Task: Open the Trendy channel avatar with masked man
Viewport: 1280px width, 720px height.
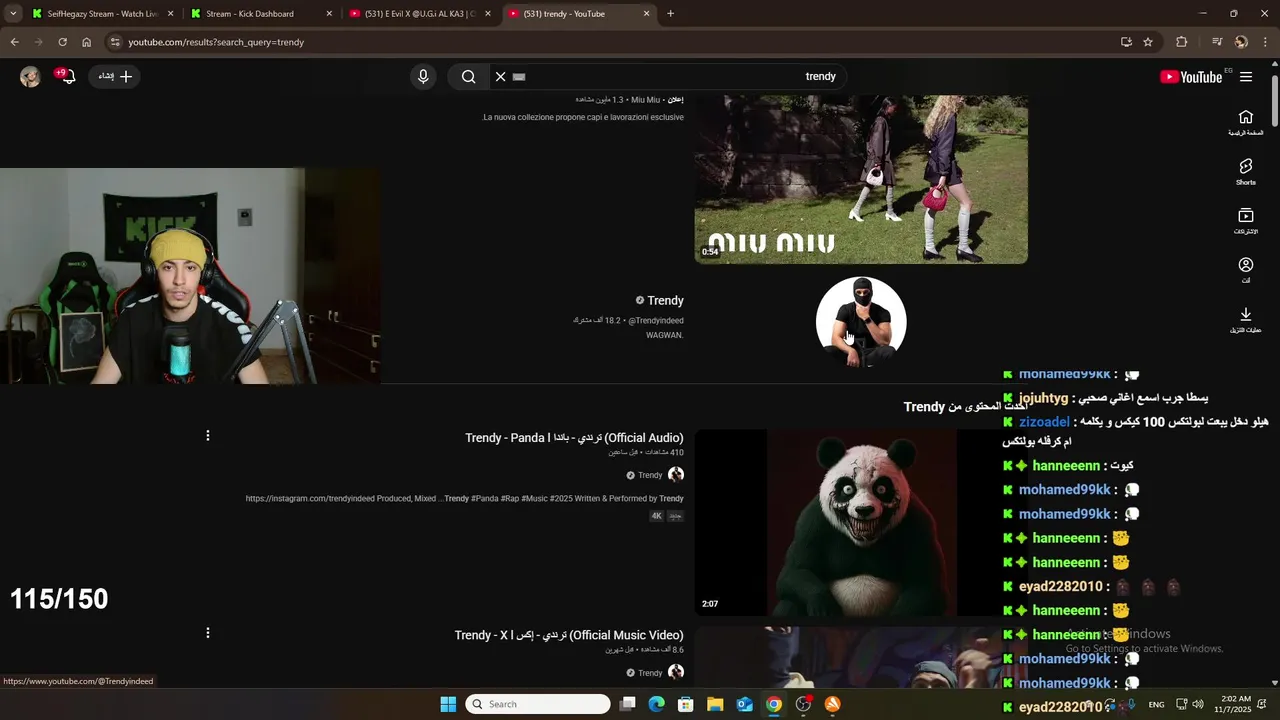Action: [861, 322]
